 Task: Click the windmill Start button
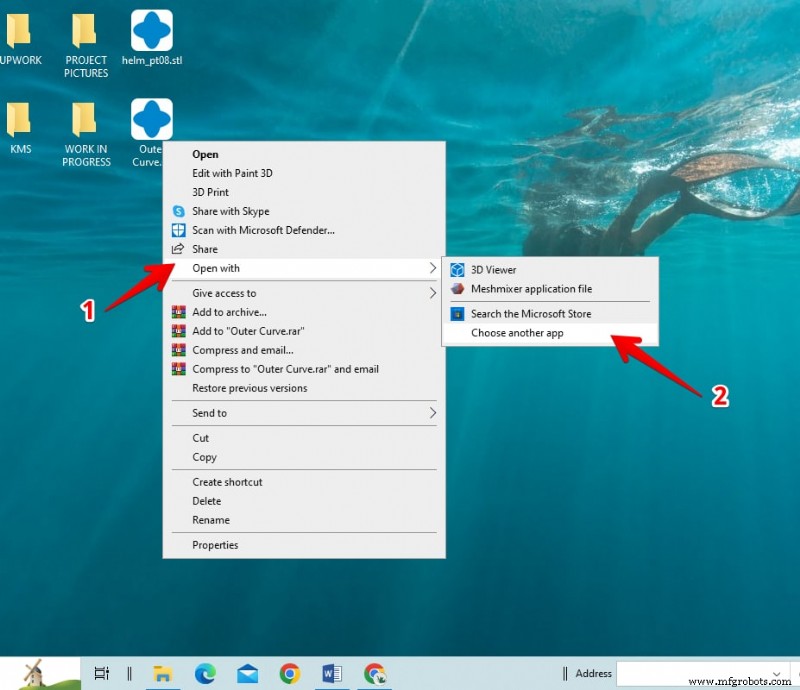(41, 674)
